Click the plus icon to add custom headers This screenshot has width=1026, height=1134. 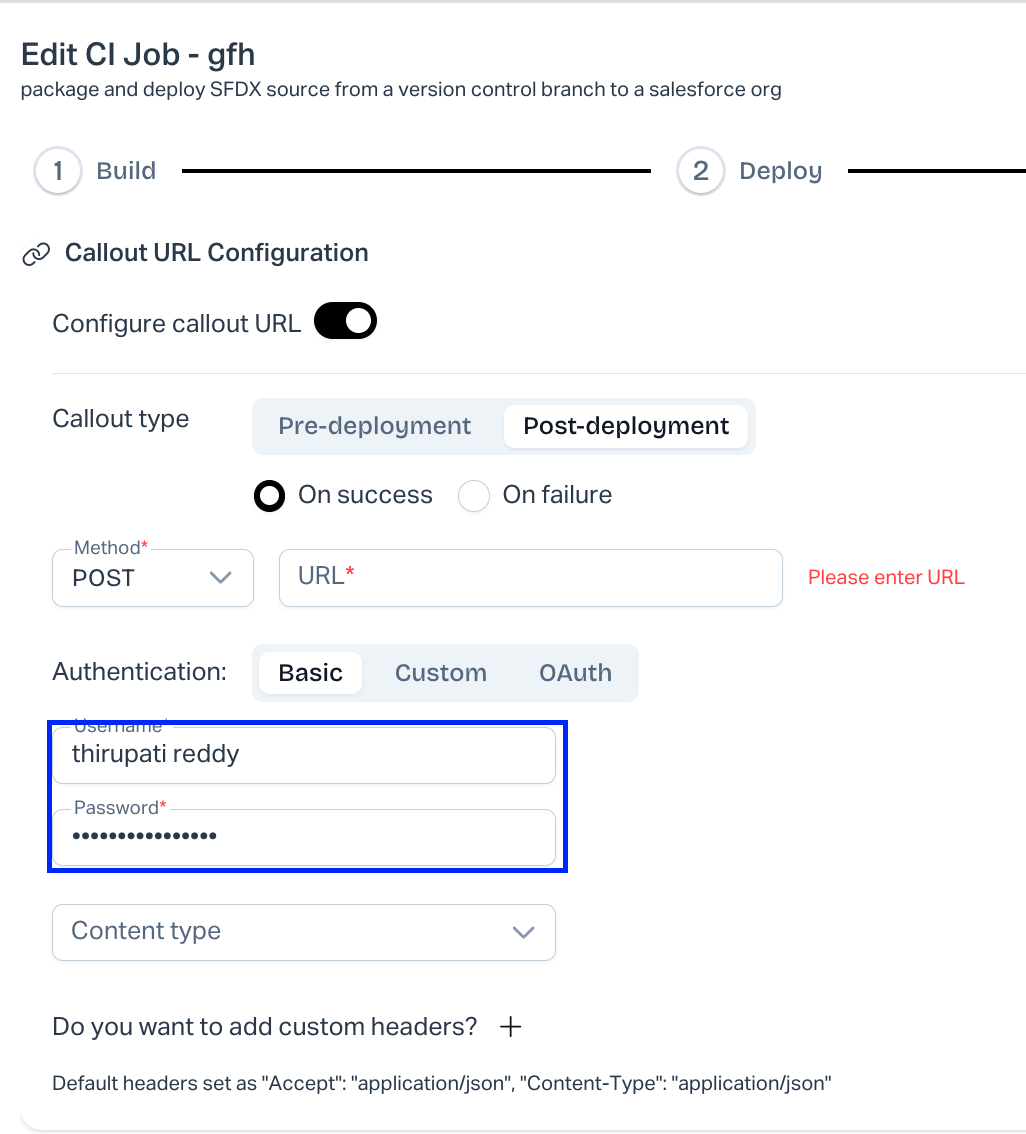point(510,1027)
